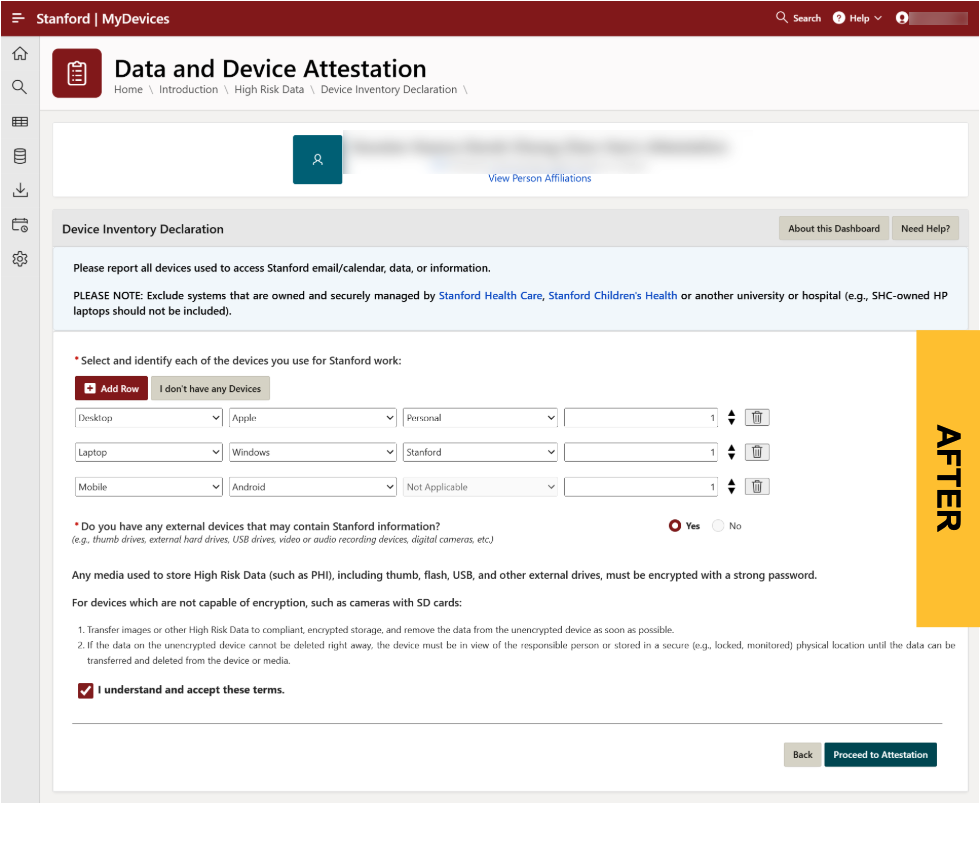Open the Apple OS dropdown

(312, 418)
